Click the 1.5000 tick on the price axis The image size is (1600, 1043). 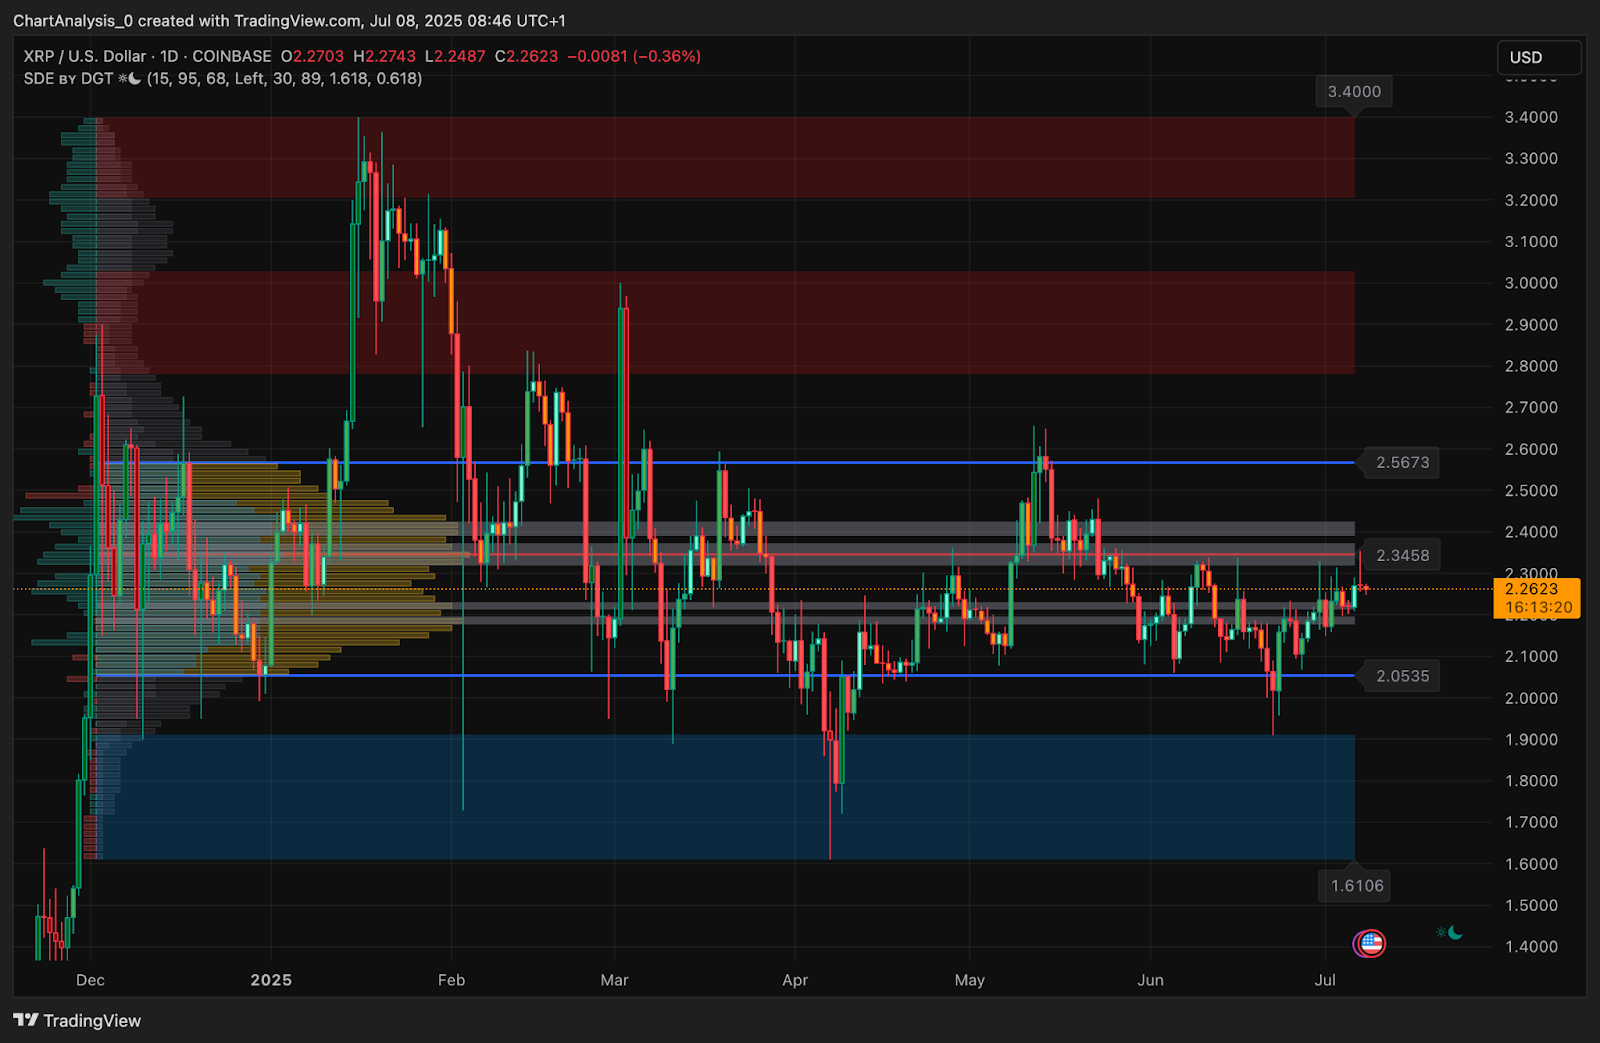[x=1531, y=905]
